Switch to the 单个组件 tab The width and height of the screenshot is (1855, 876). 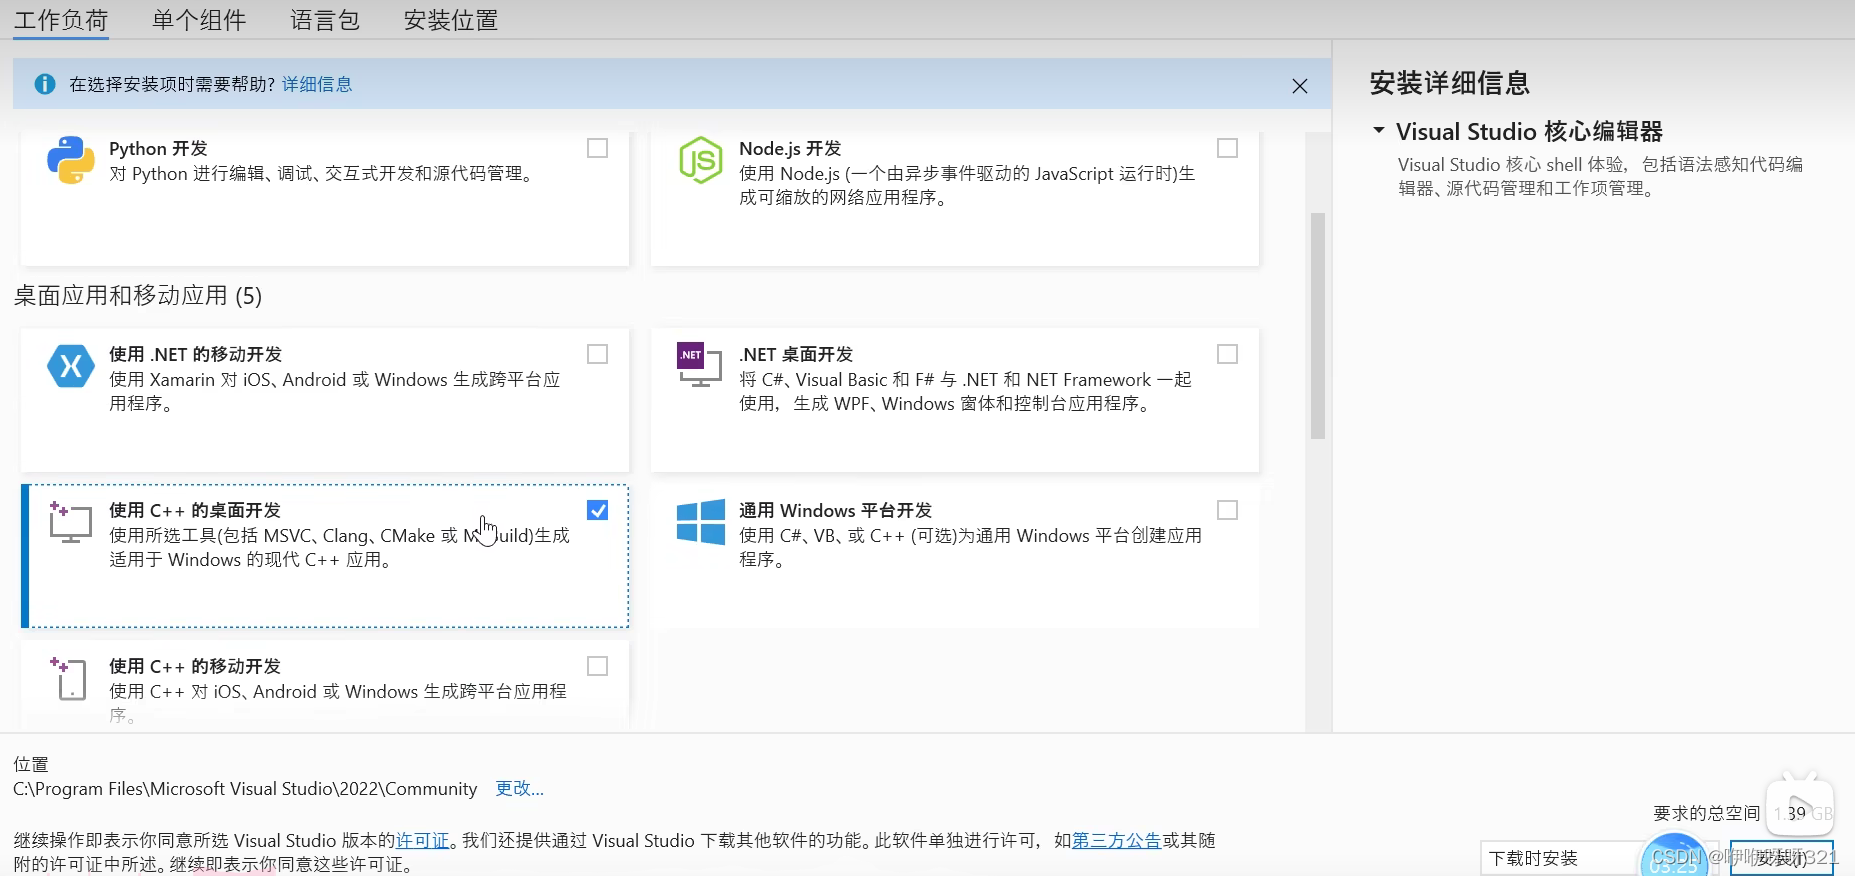click(199, 20)
